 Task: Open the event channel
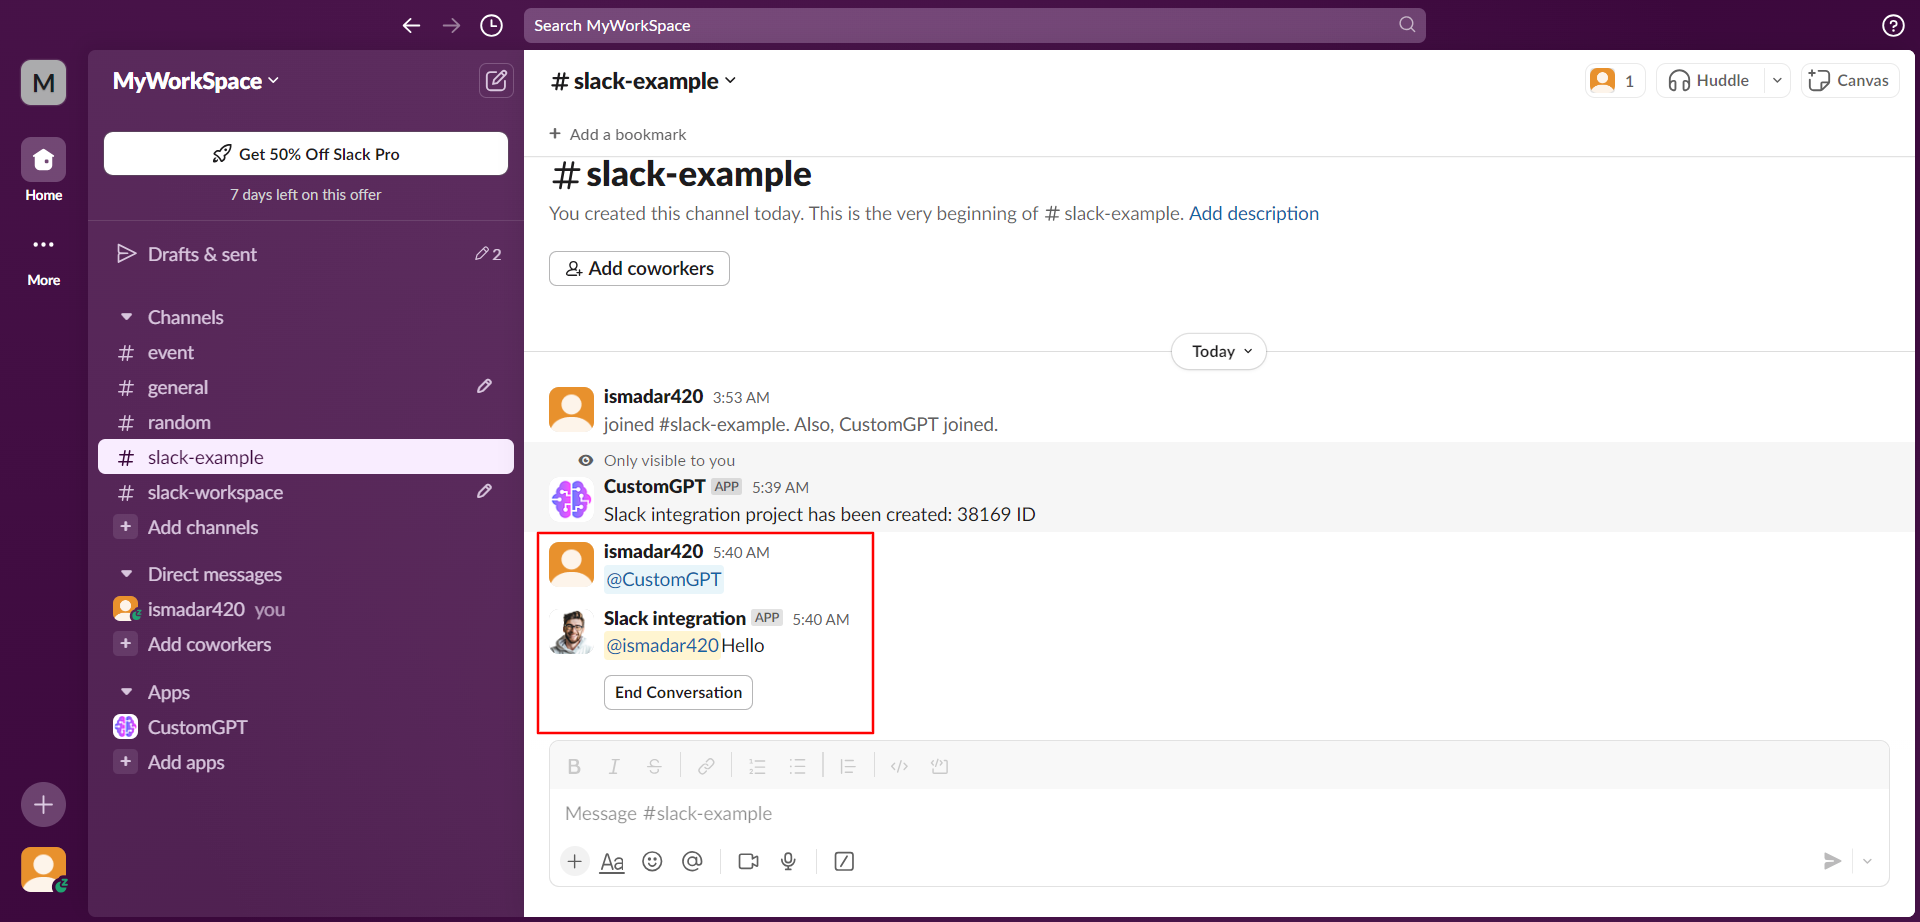[x=306, y=352]
